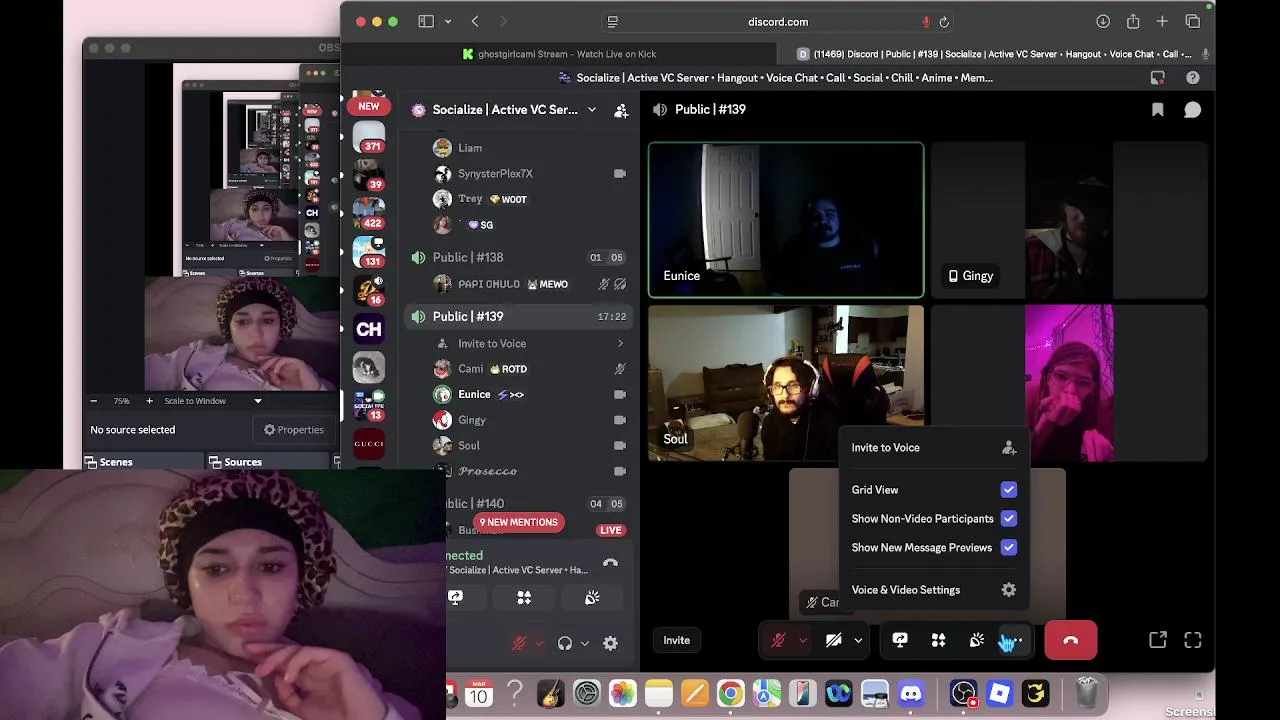Viewport: 1280px width, 720px height.
Task: Click the Discord help question mark icon
Action: click(x=1193, y=77)
